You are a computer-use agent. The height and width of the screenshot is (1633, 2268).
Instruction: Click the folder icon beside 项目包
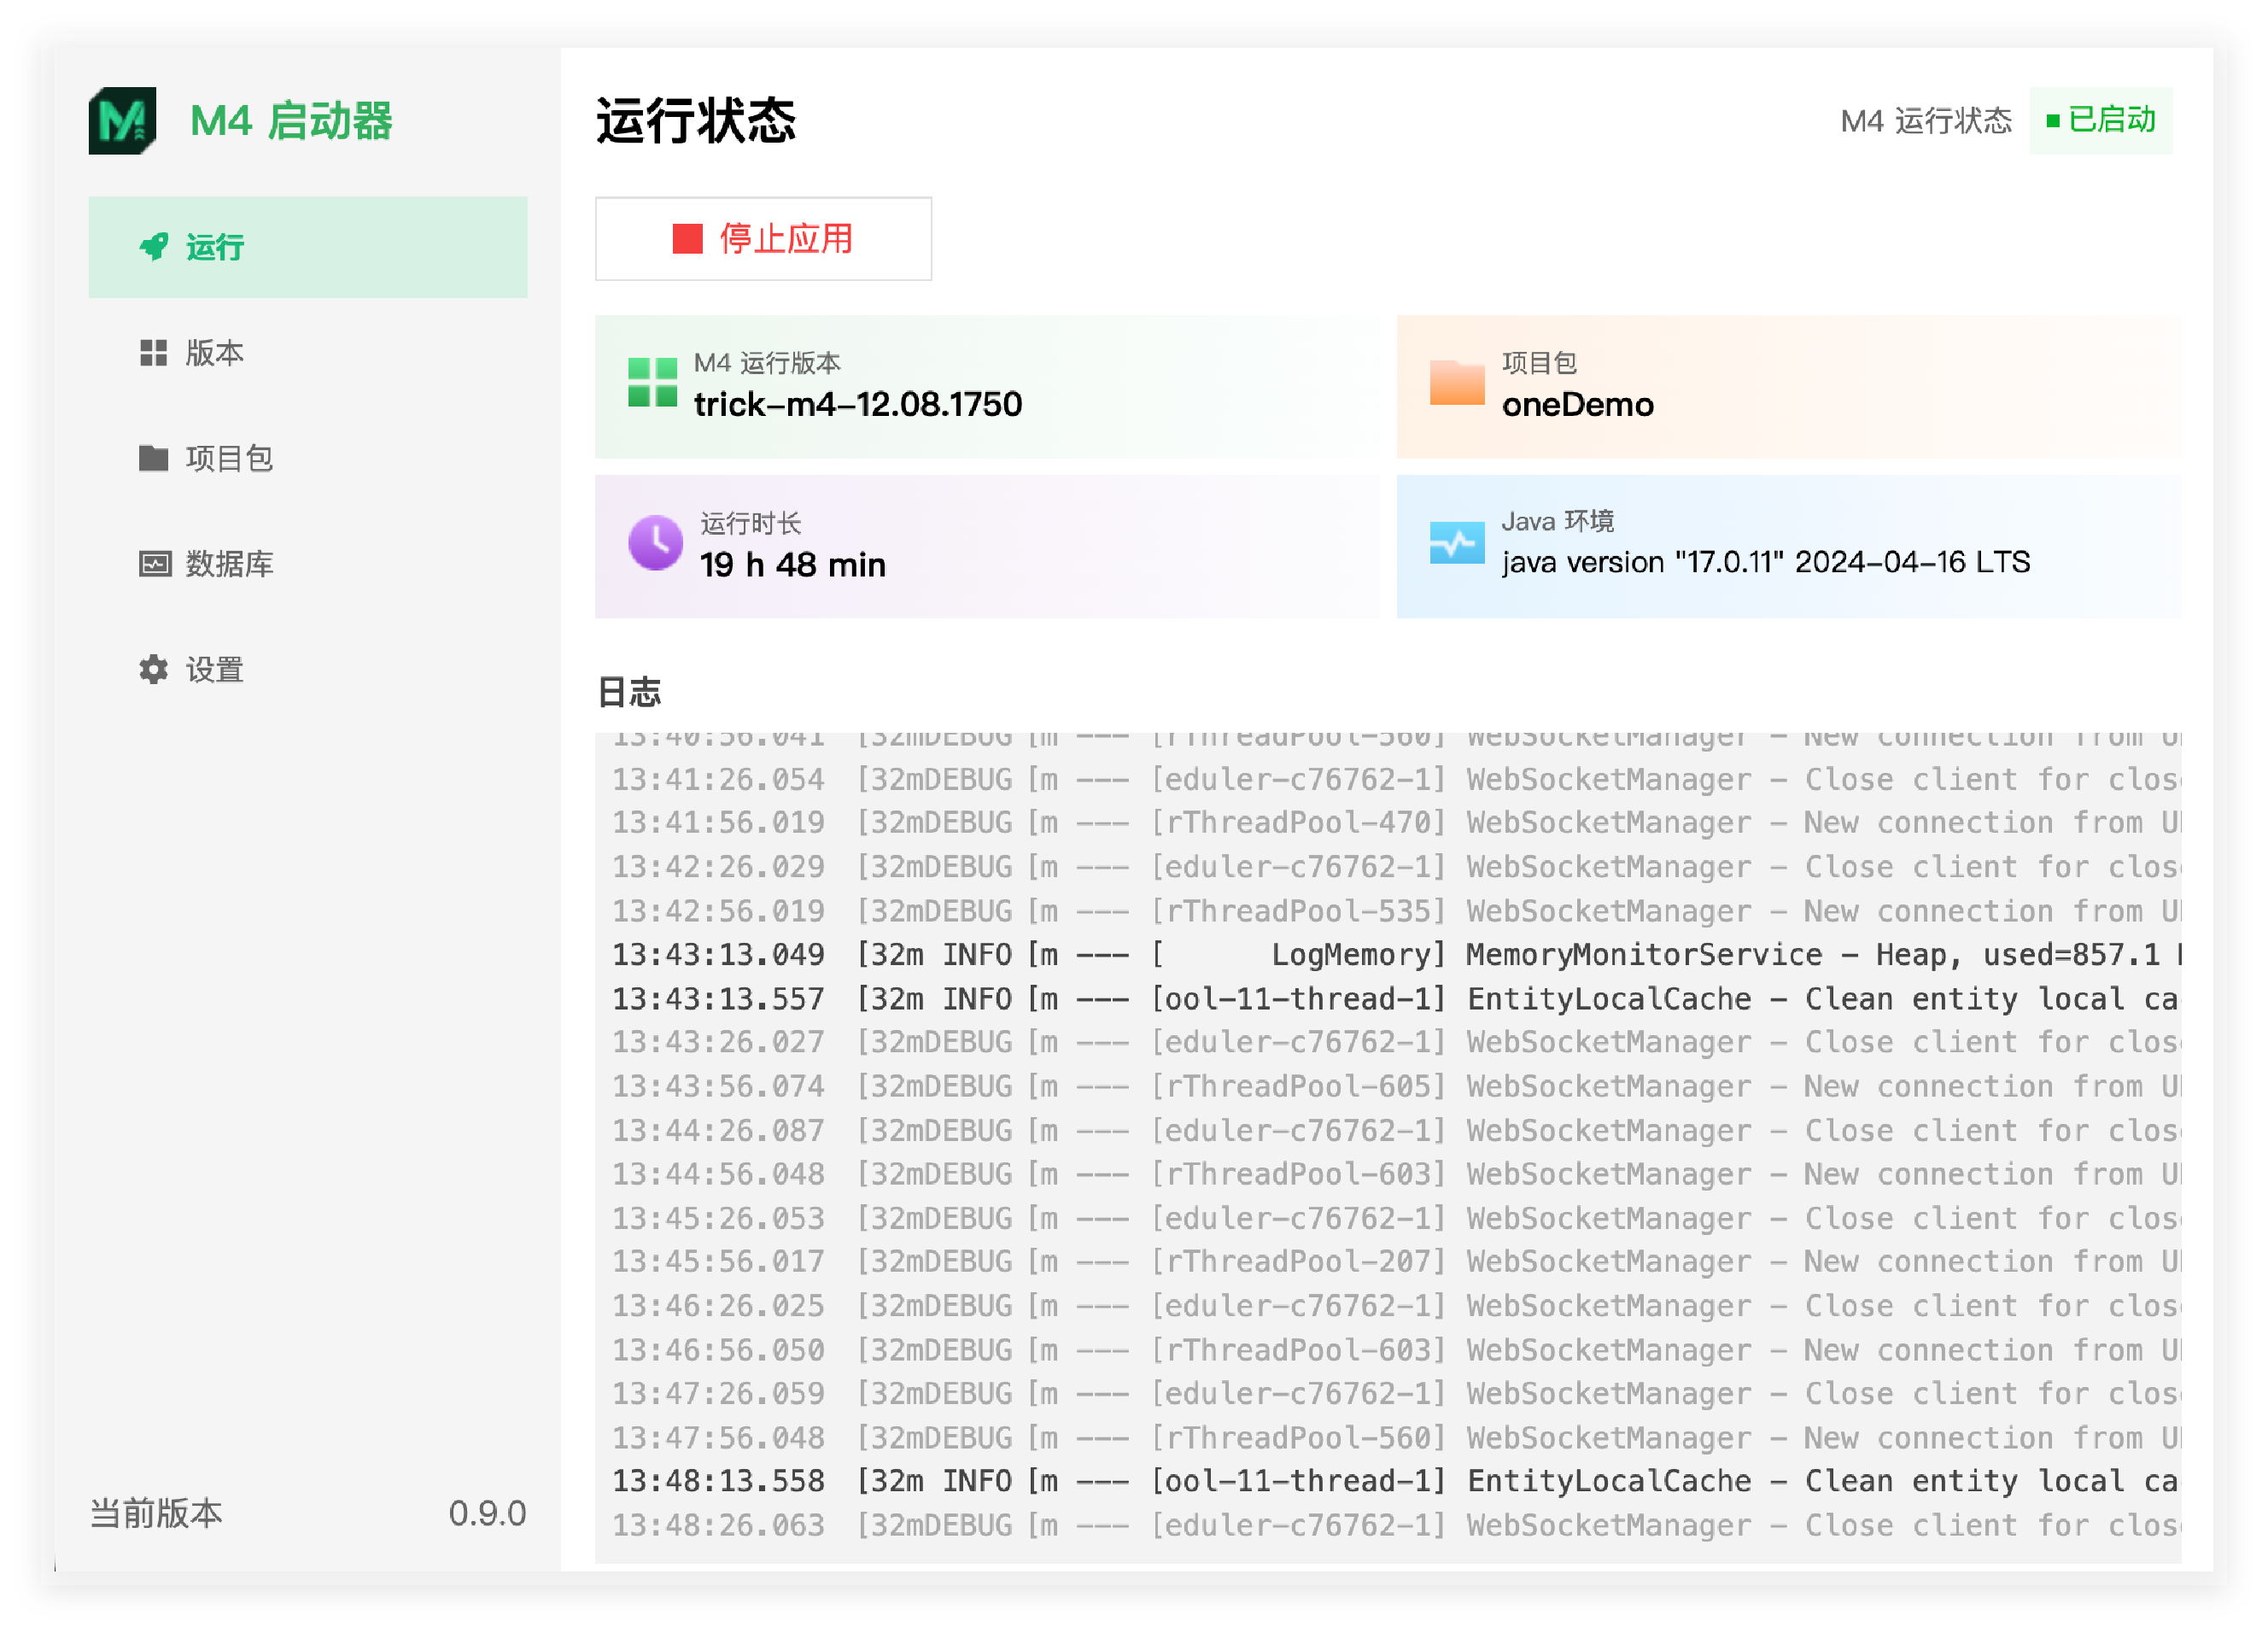tap(153, 458)
